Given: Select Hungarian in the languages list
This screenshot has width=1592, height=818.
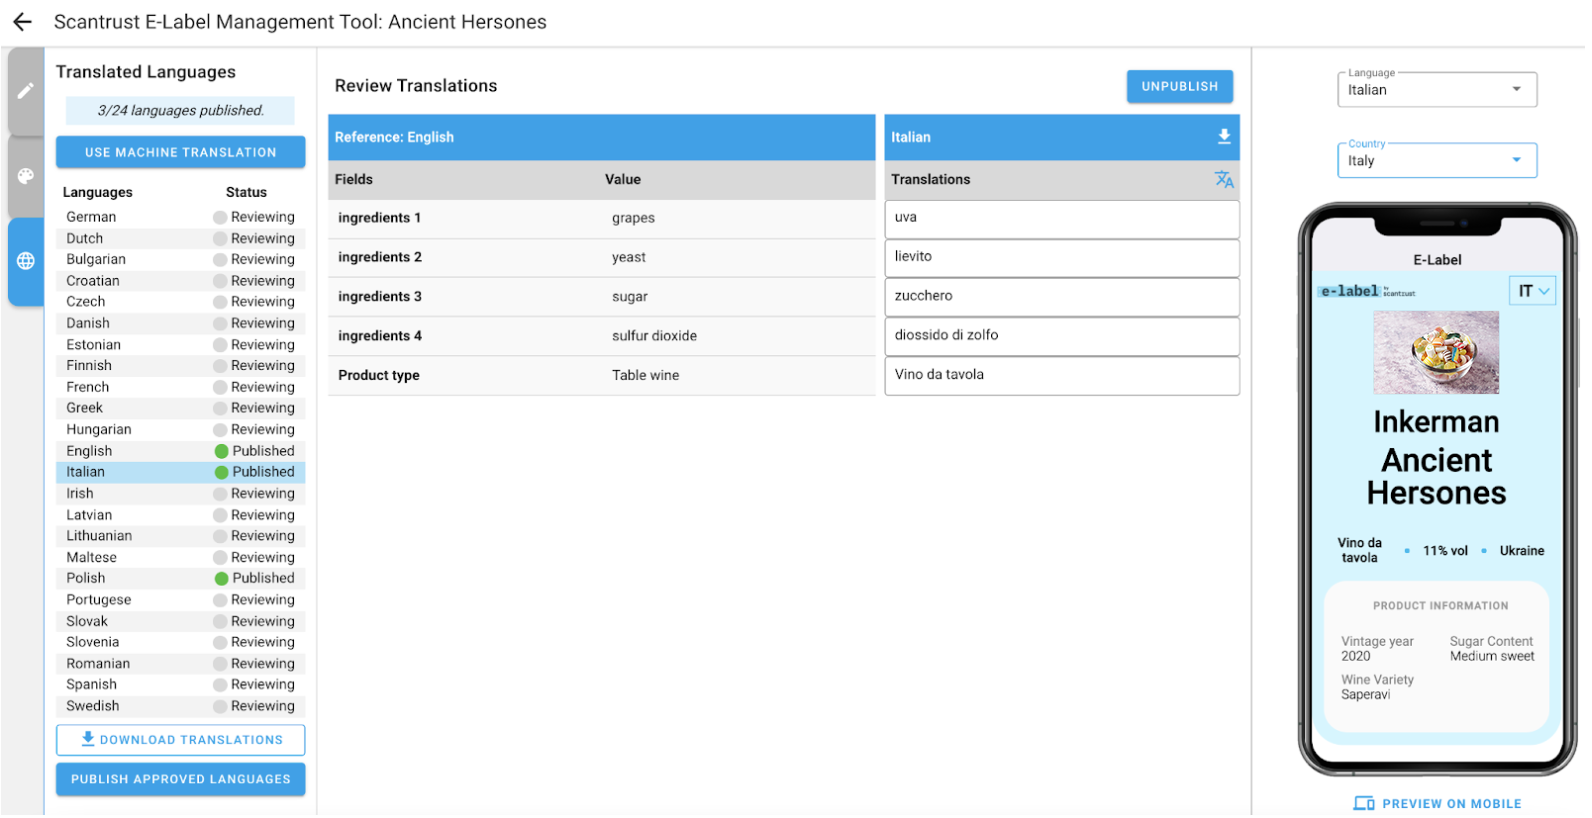Looking at the screenshot, I should coord(181,431).
